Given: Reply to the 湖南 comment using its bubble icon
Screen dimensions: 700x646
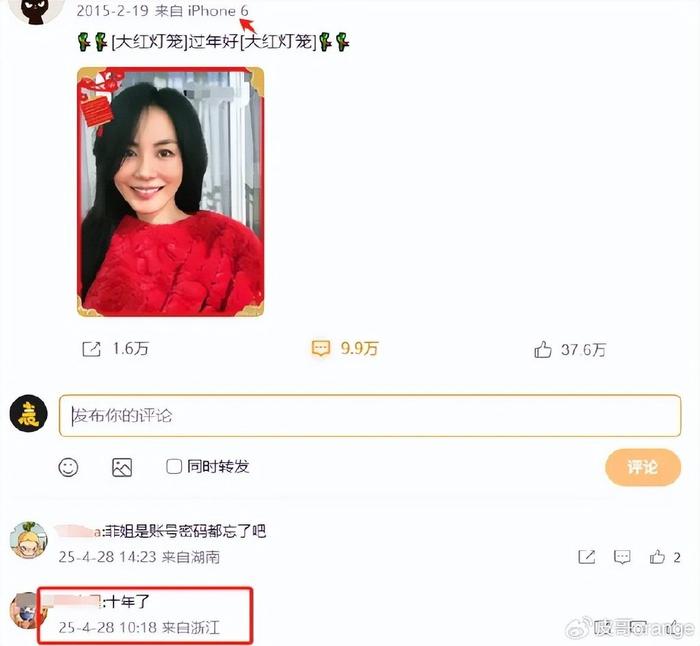Looking at the screenshot, I should [622, 557].
